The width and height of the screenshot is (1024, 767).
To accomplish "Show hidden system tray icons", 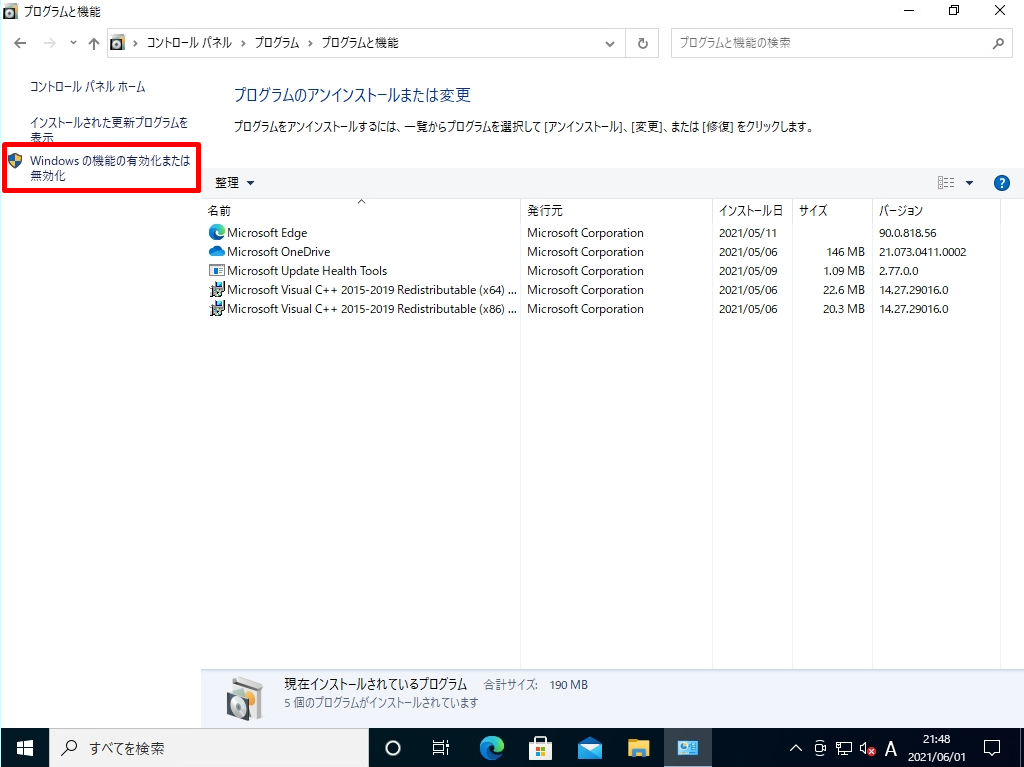I will pyautogui.click(x=795, y=748).
